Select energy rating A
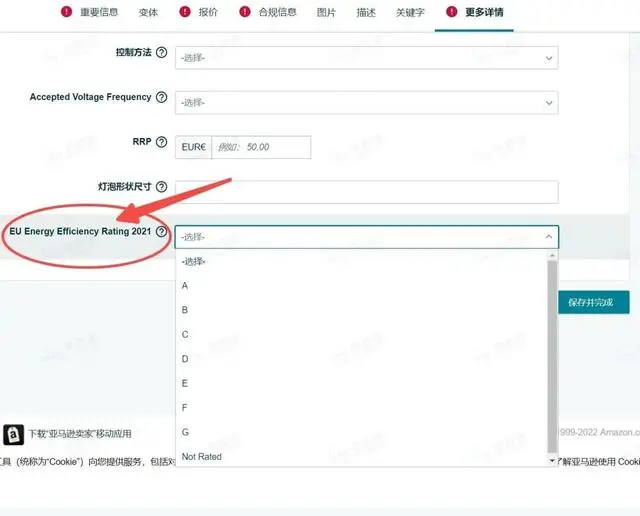The image size is (640, 516). [x=361, y=286]
